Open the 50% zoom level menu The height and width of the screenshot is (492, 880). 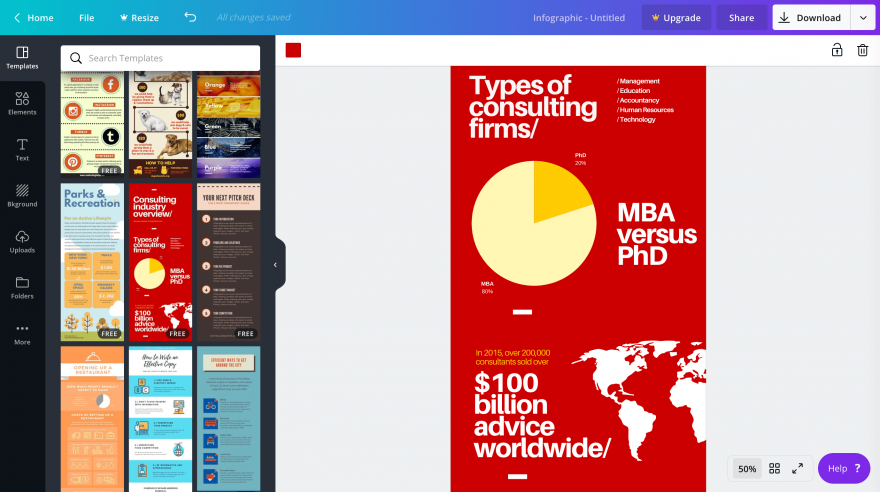[747, 468]
